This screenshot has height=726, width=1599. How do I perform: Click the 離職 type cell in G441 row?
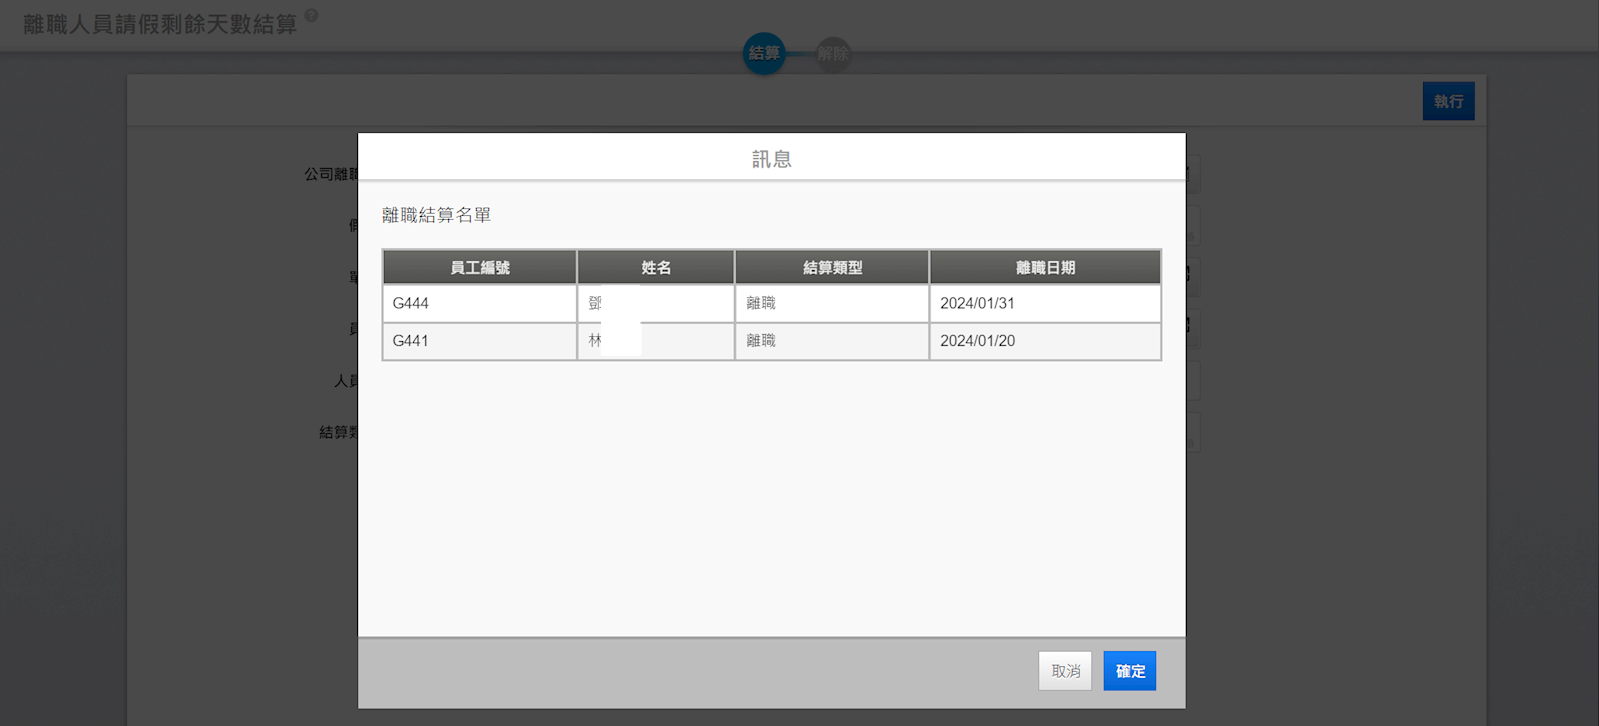point(831,341)
